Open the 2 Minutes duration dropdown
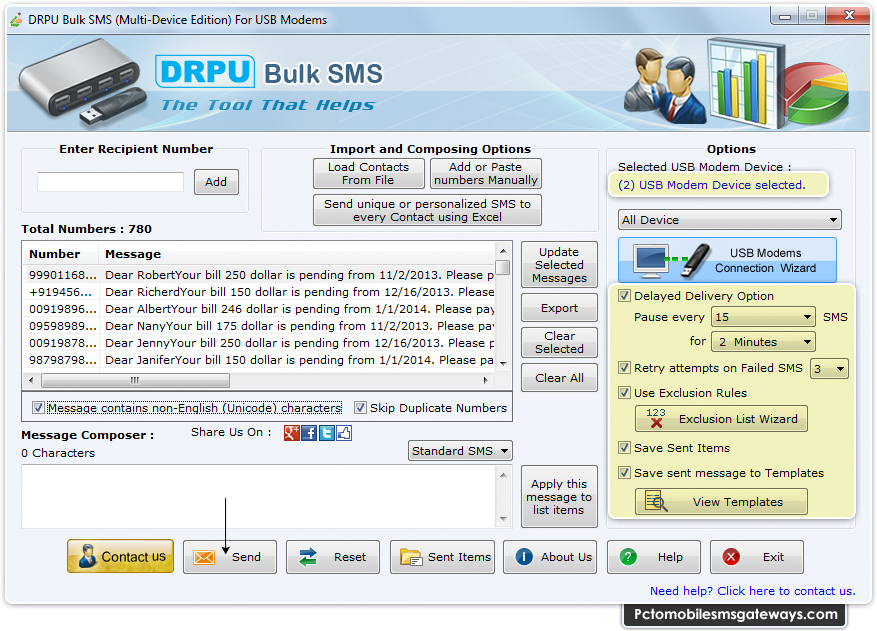The height and width of the screenshot is (631, 877). coord(763,342)
